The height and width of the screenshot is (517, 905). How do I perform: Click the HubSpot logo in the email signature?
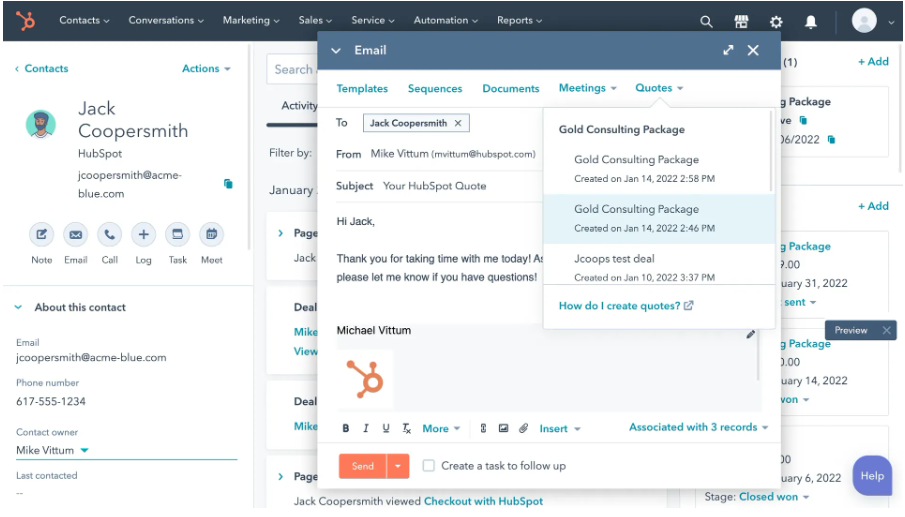(365, 379)
